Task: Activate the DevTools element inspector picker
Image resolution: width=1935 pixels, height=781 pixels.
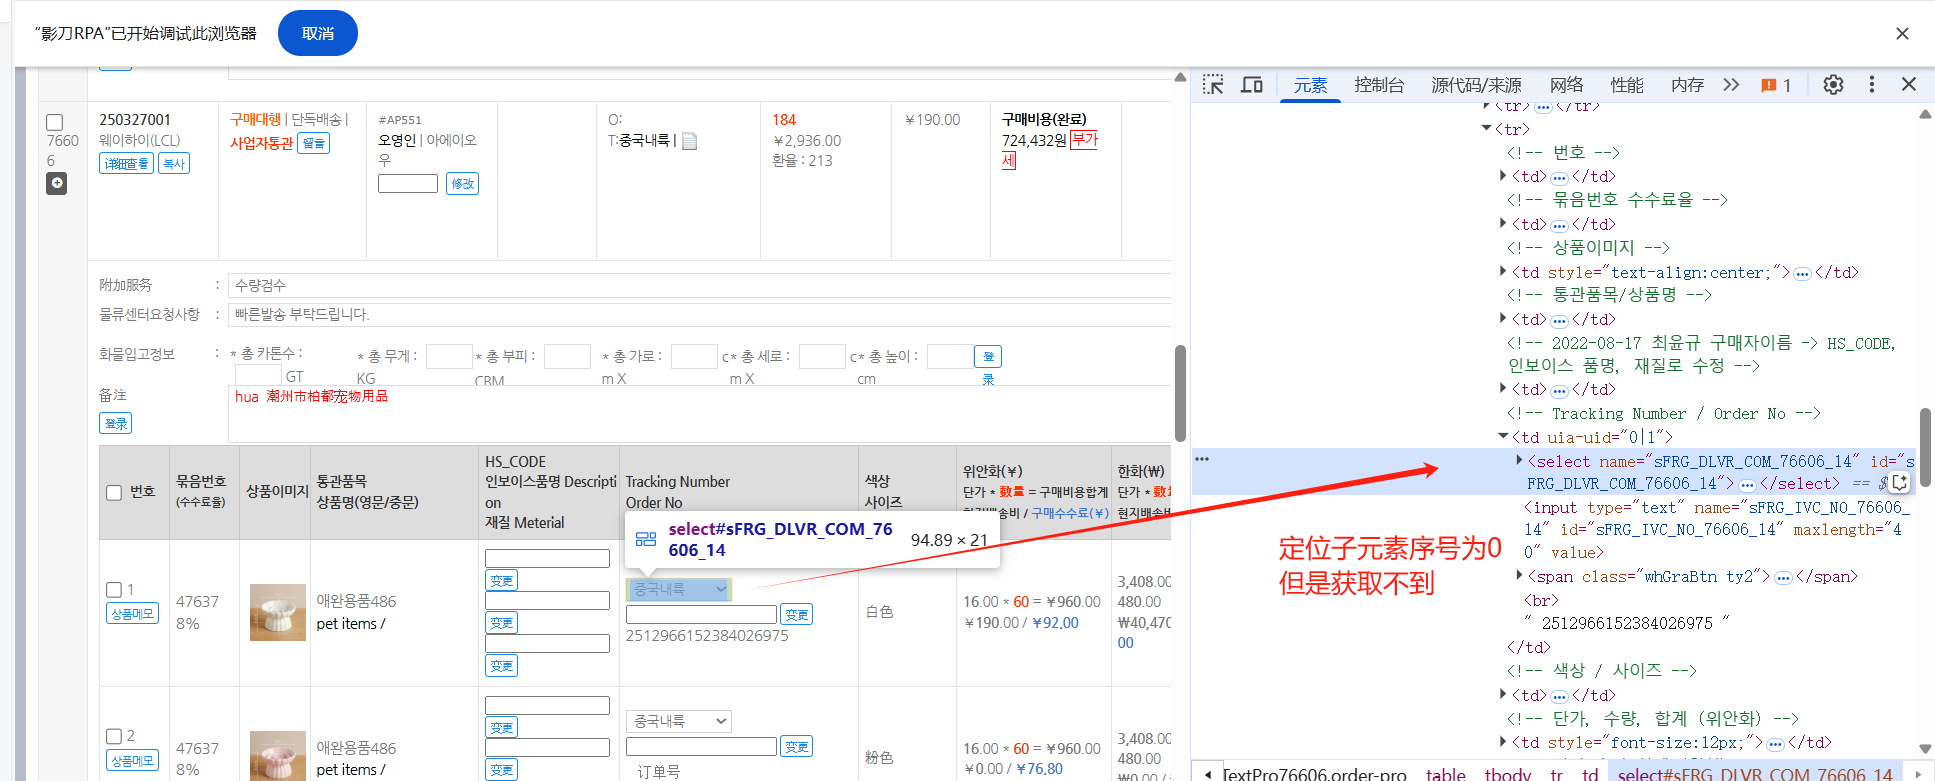Action: 1213,85
